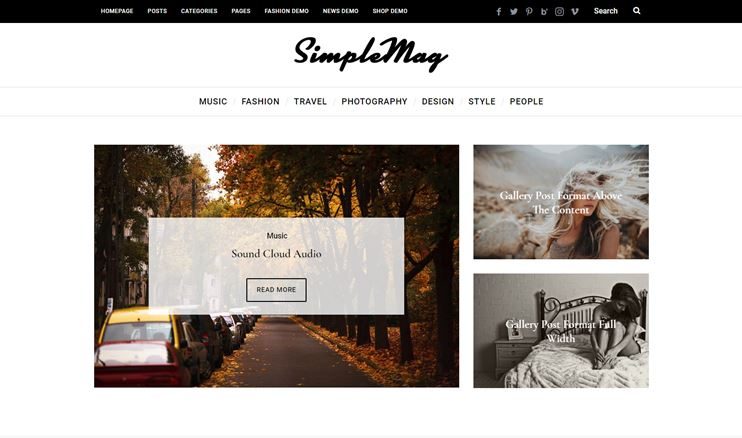
Task: Open the Sound Cloud Audio post title
Action: pos(276,254)
